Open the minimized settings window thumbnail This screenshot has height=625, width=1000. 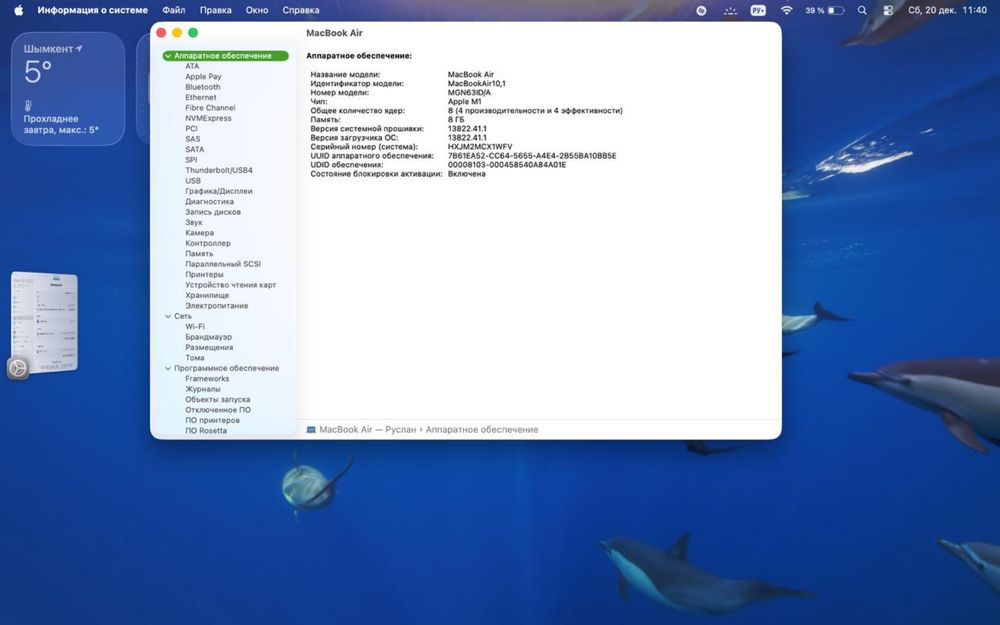click(x=44, y=322)
